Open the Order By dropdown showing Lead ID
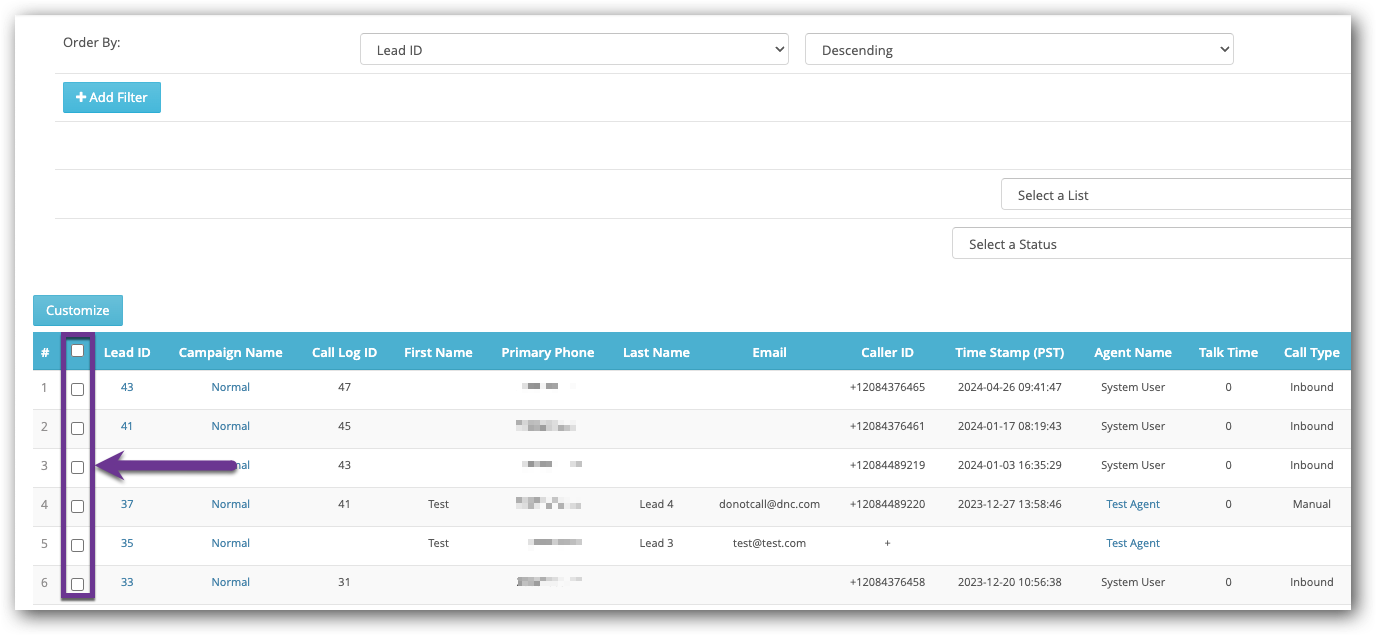This screenshot has height=635, width=1376. [x=574, y=48]
